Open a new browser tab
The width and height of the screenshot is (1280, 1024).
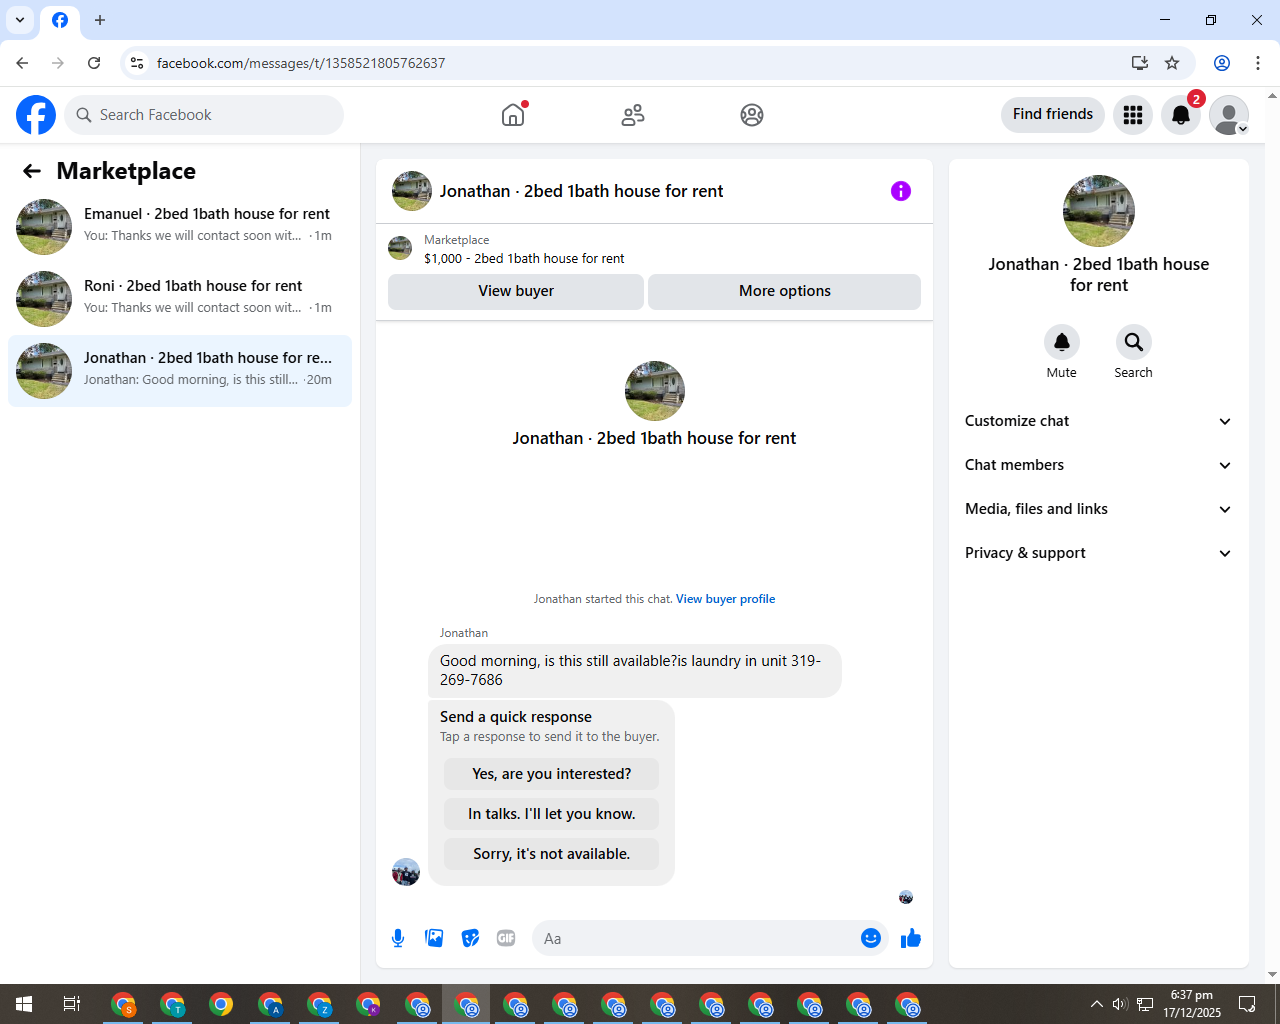[100, 20]
